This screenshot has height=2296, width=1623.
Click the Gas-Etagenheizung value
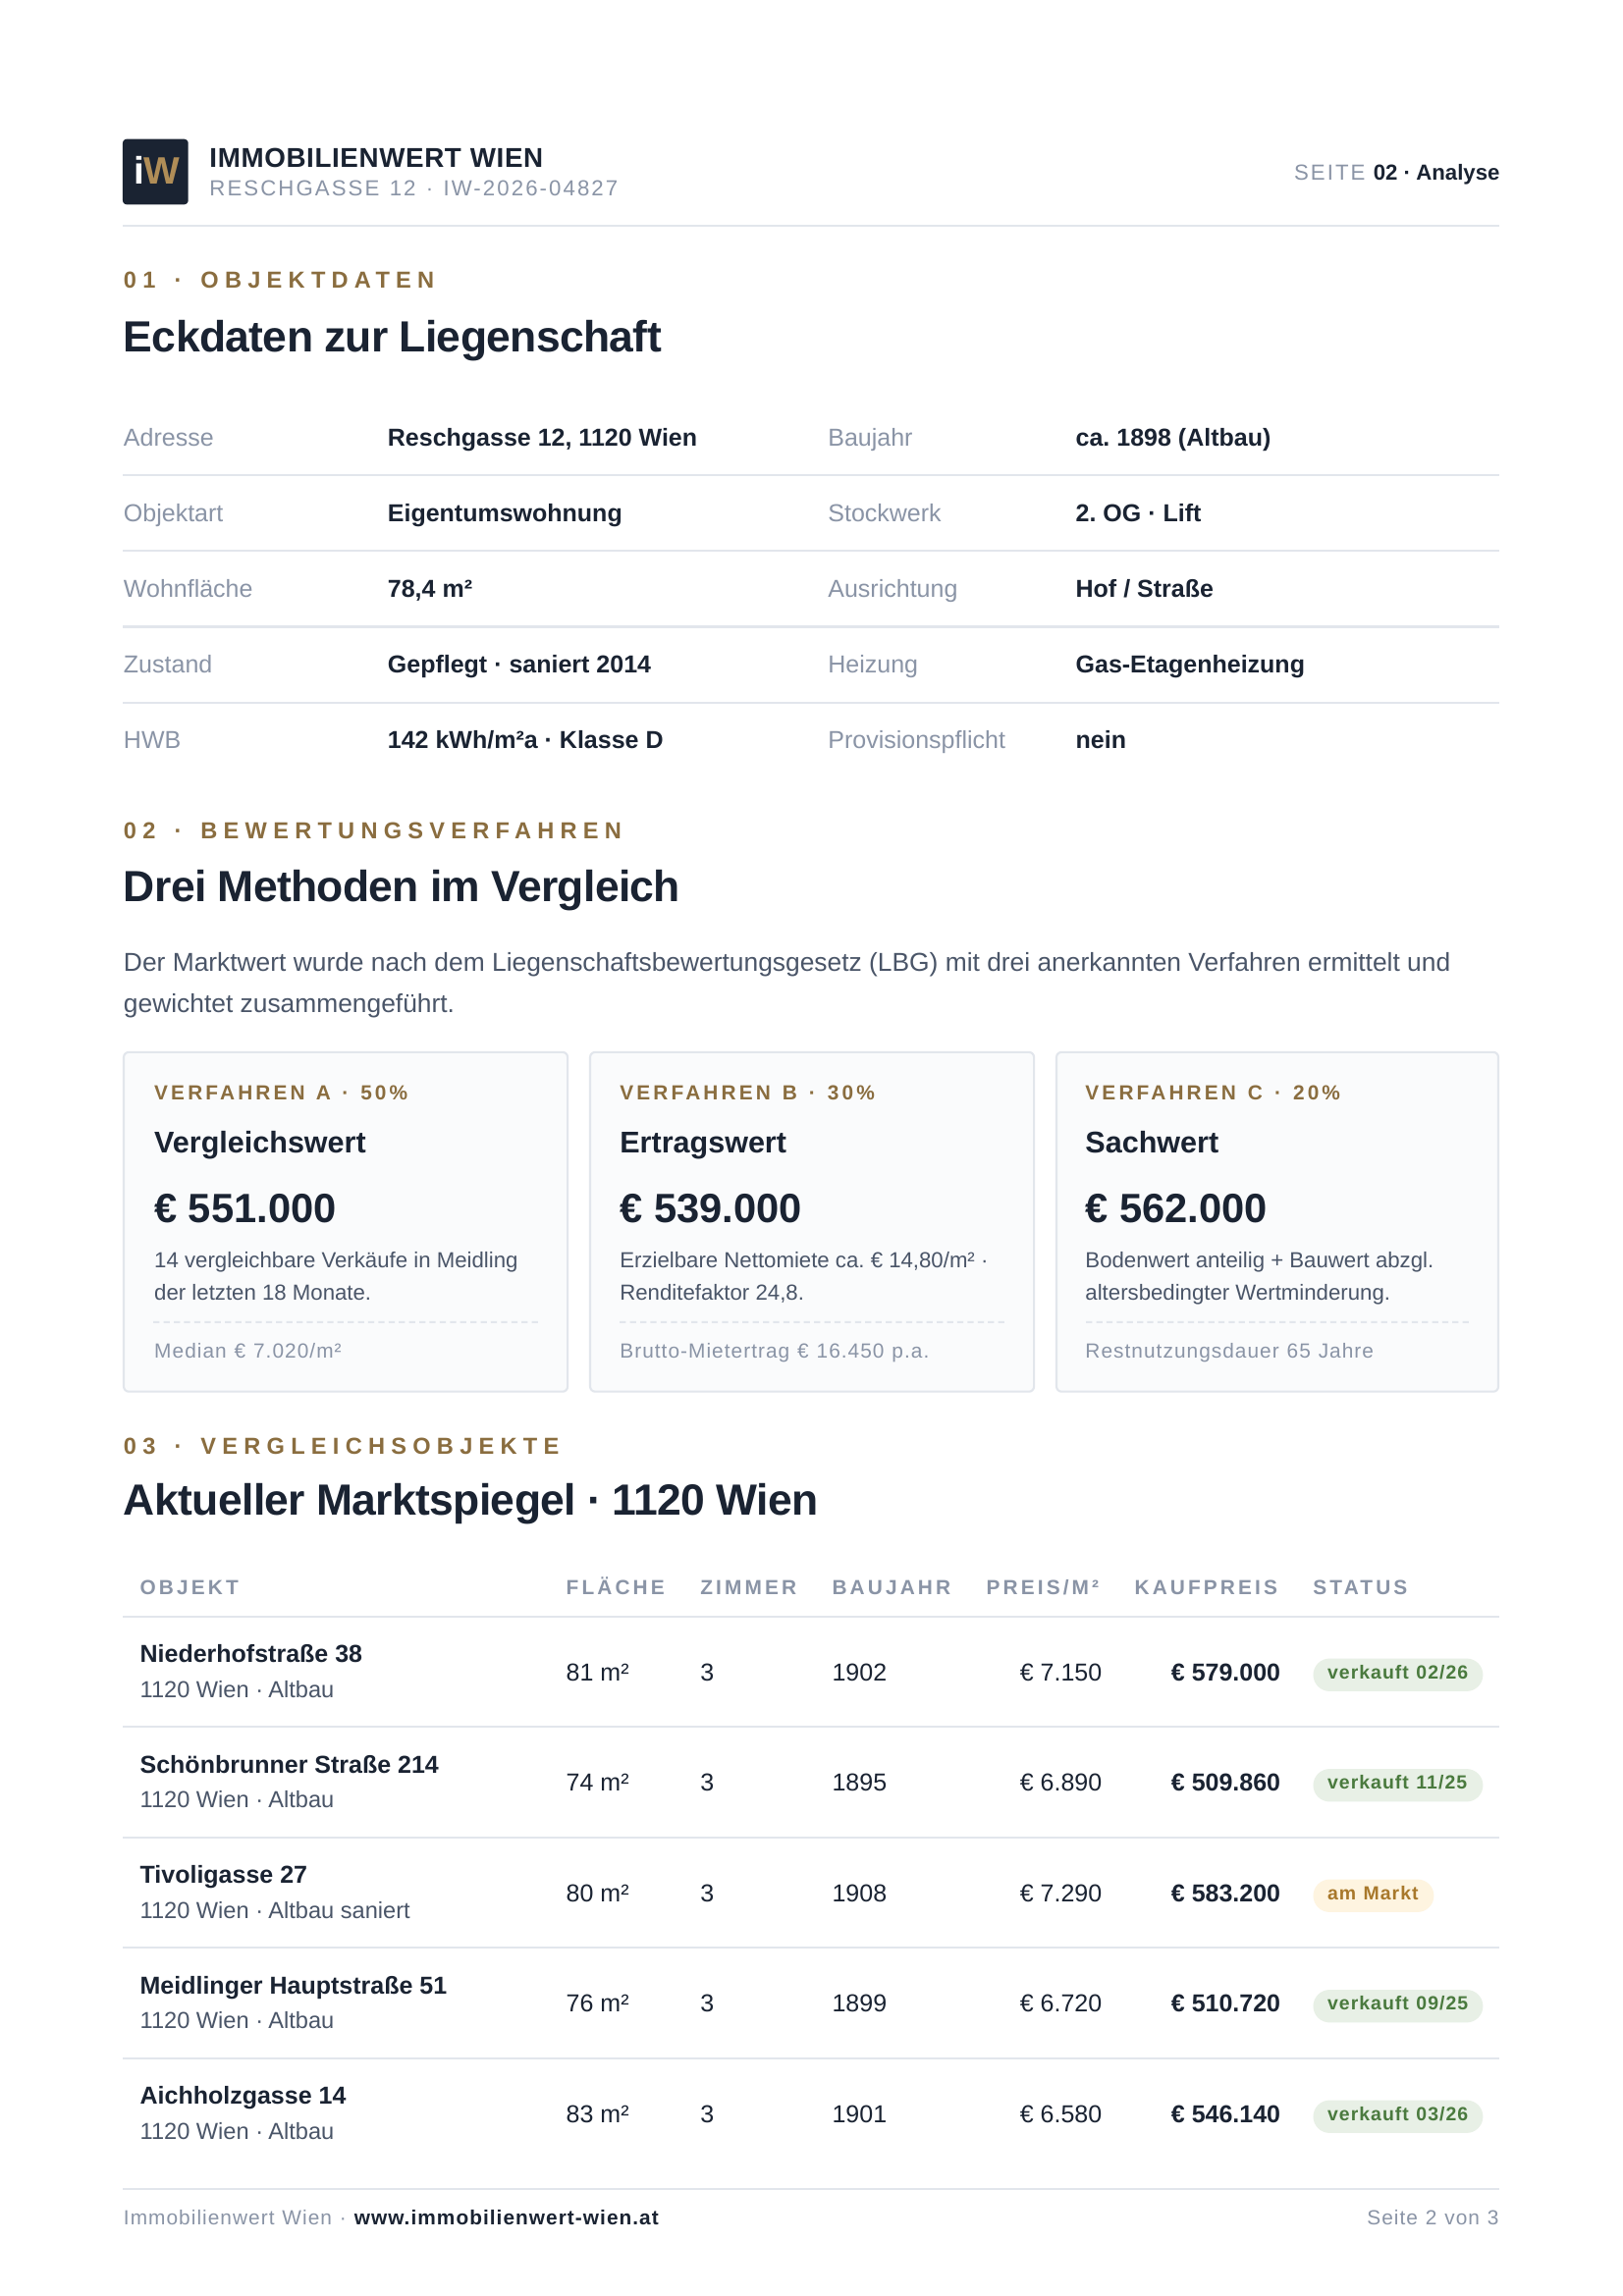[1190, 664]
